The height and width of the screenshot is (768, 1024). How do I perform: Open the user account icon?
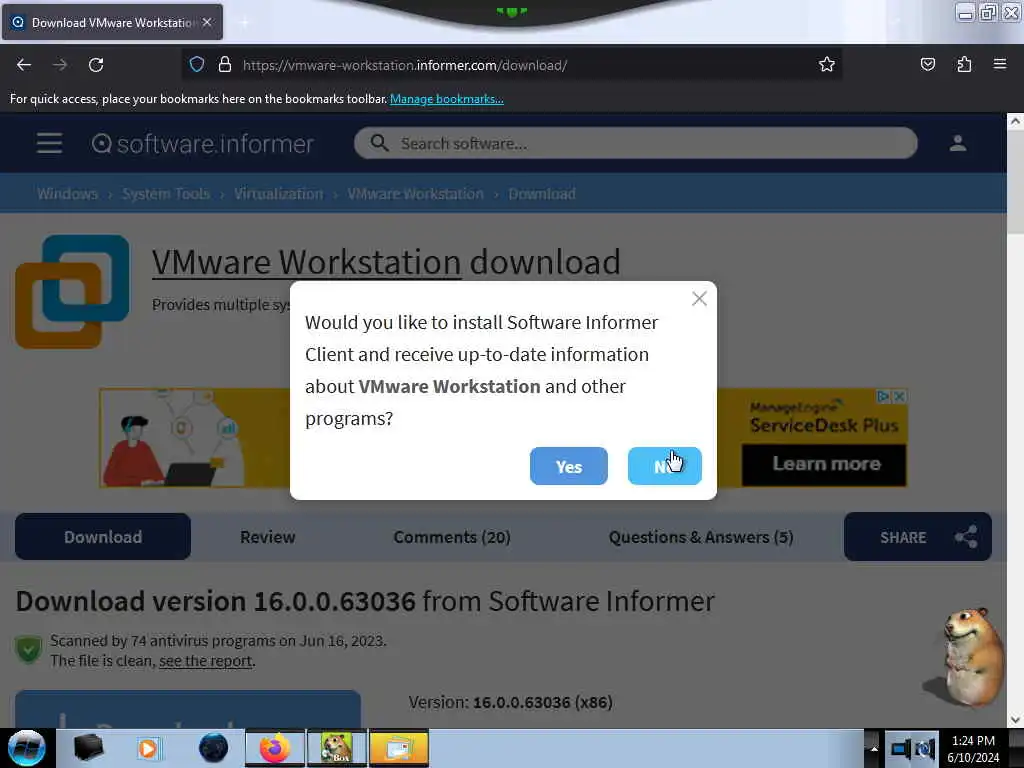pyautogui.click(x=957, y=143)
